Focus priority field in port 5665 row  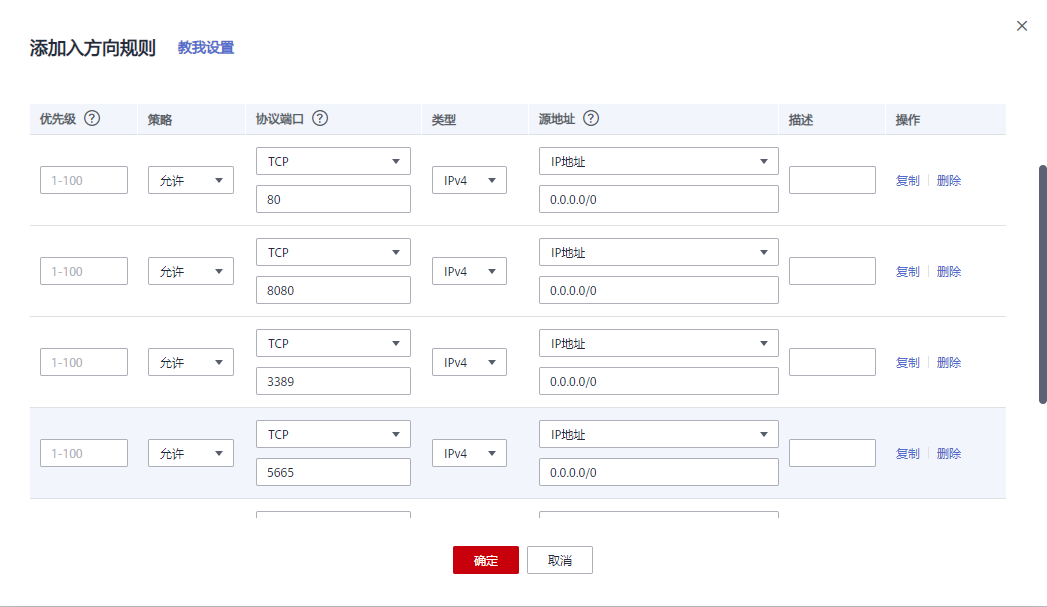click(x=83, y=453)
